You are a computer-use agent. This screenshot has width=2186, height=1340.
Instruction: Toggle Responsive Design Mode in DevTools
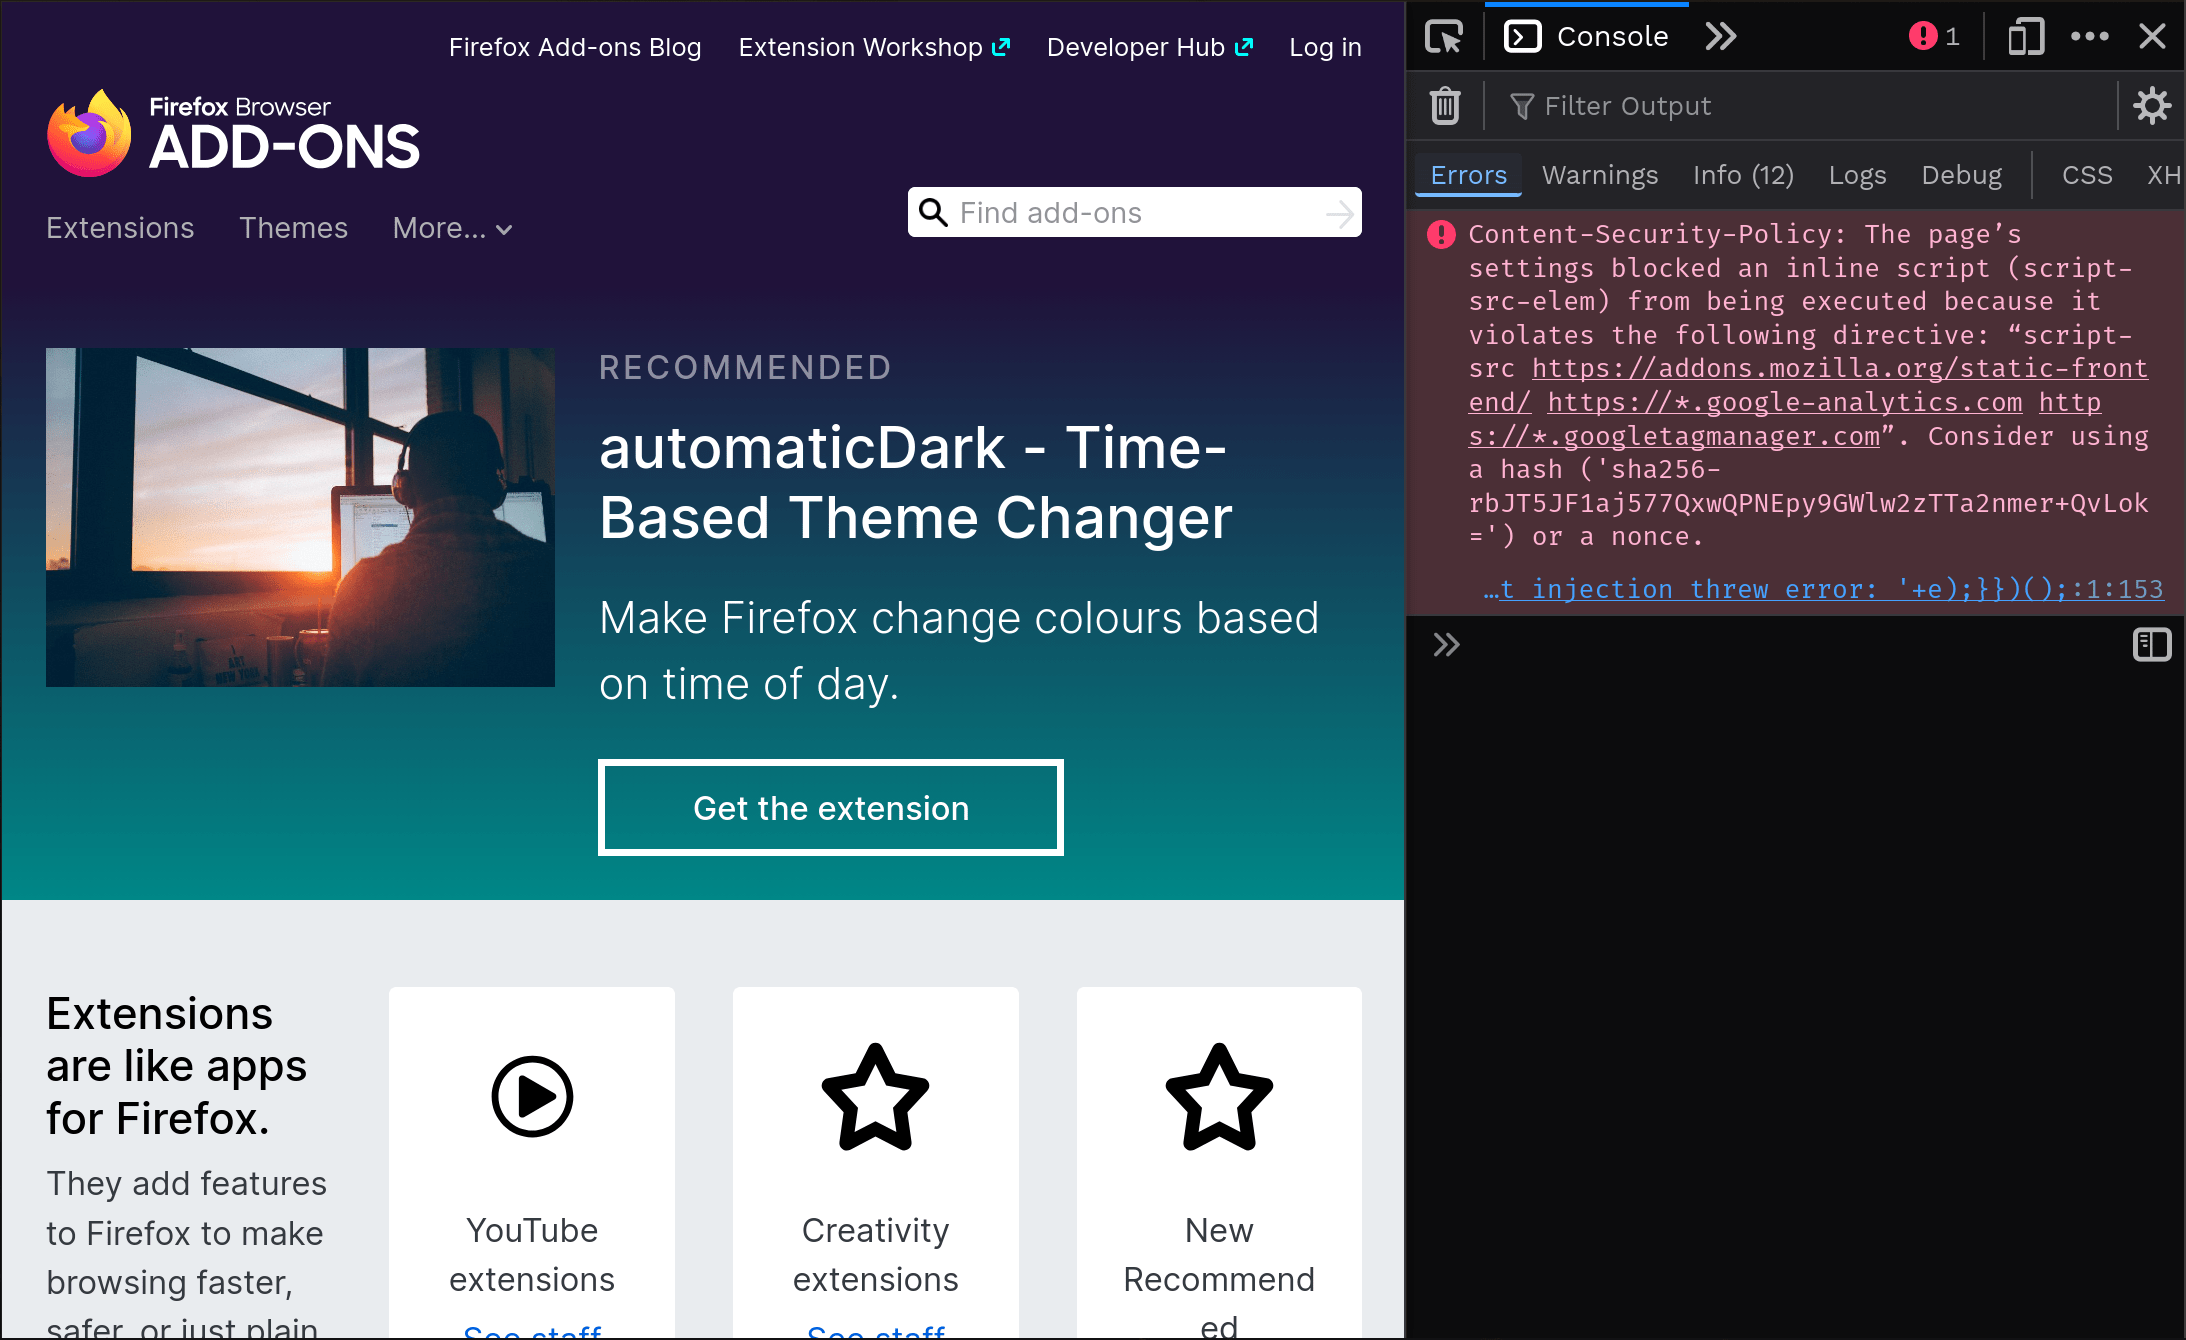pos(2026,36)
